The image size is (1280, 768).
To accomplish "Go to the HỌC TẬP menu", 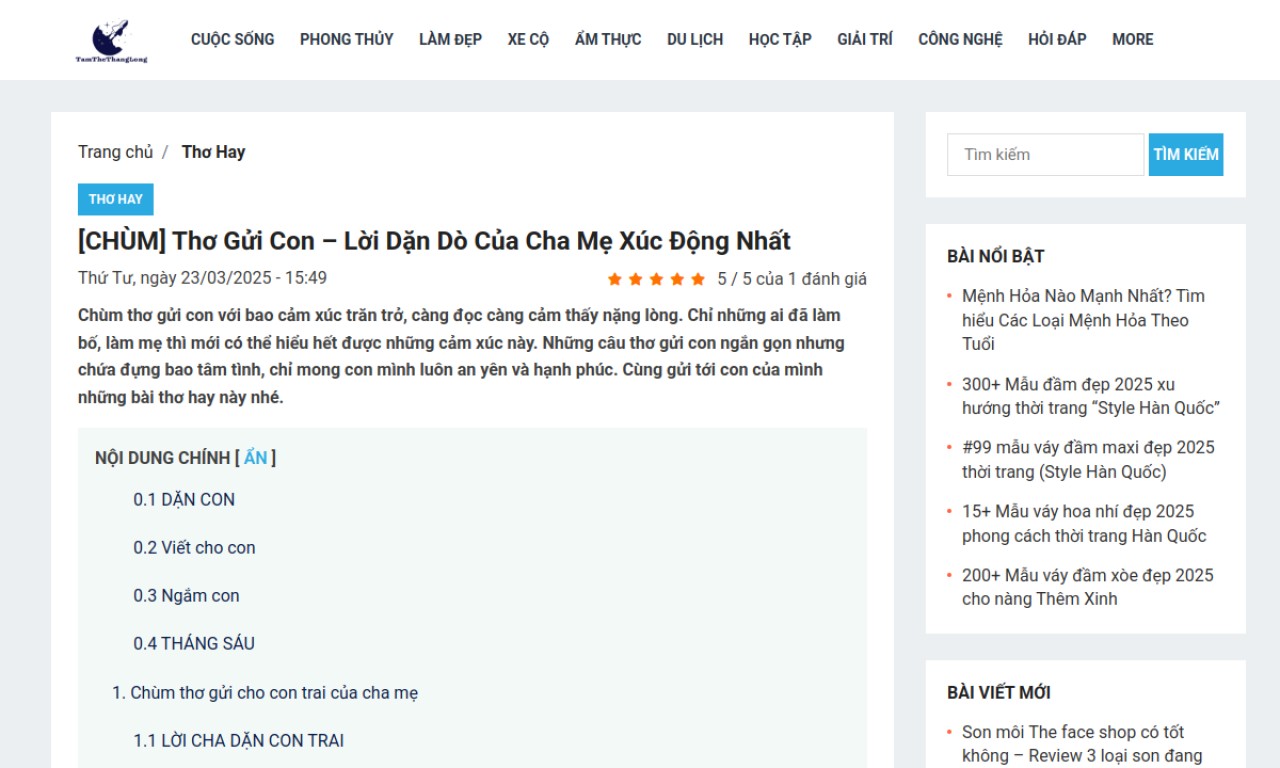I will click(780, 40).
